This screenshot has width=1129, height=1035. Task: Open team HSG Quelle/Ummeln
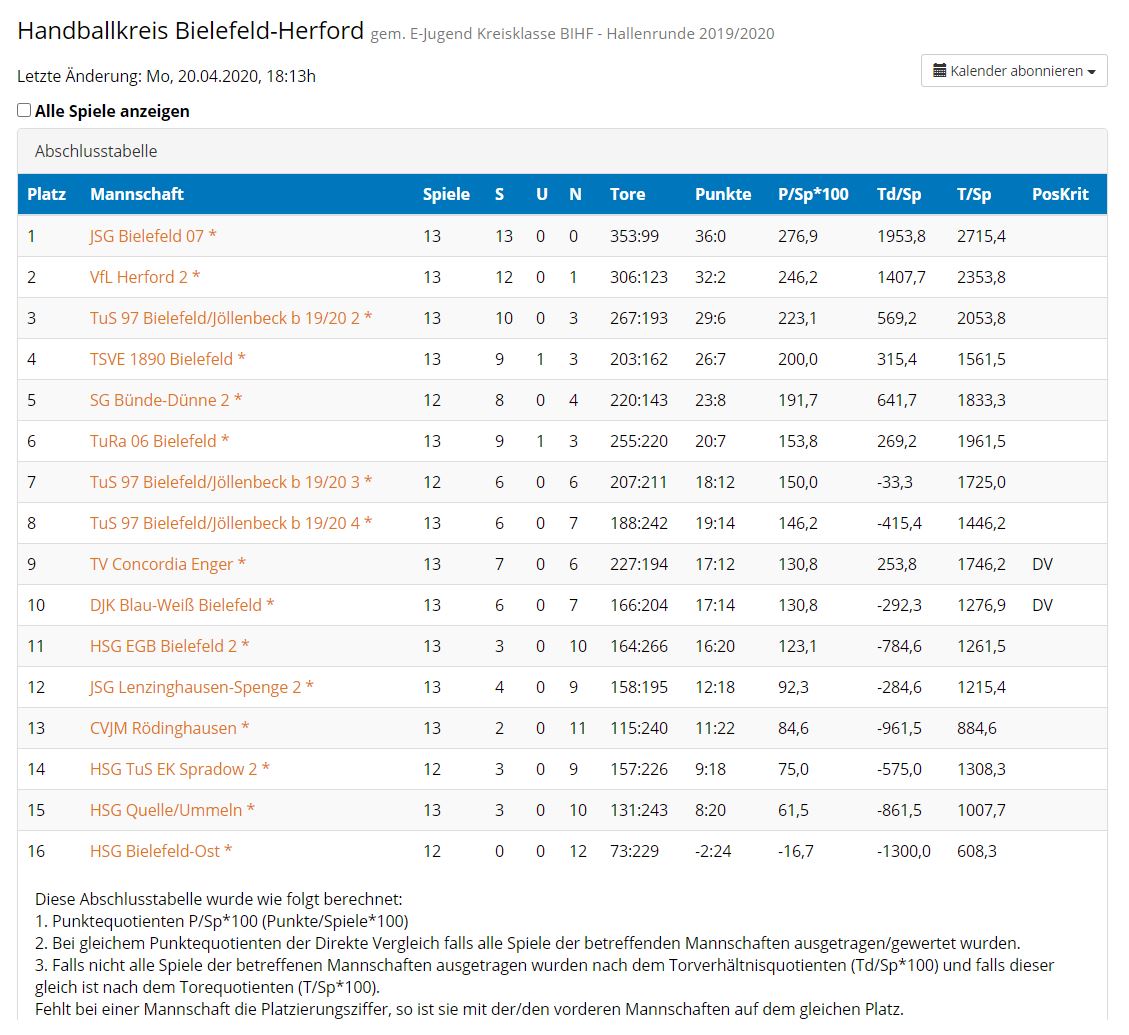172,811
